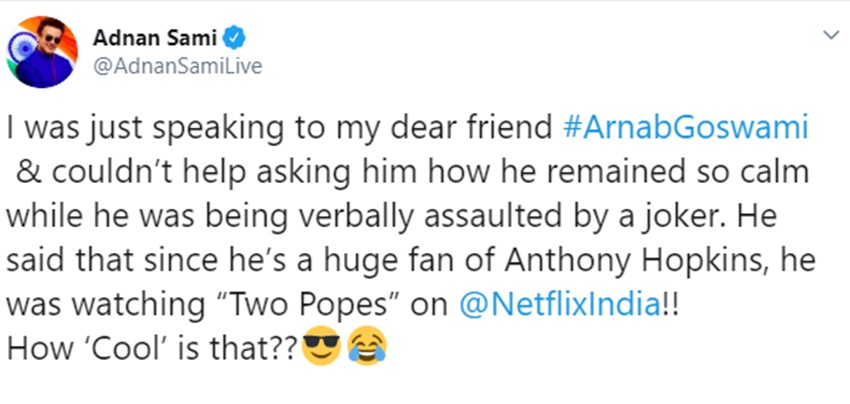Click the blue verified badge icon

(233, 39)
